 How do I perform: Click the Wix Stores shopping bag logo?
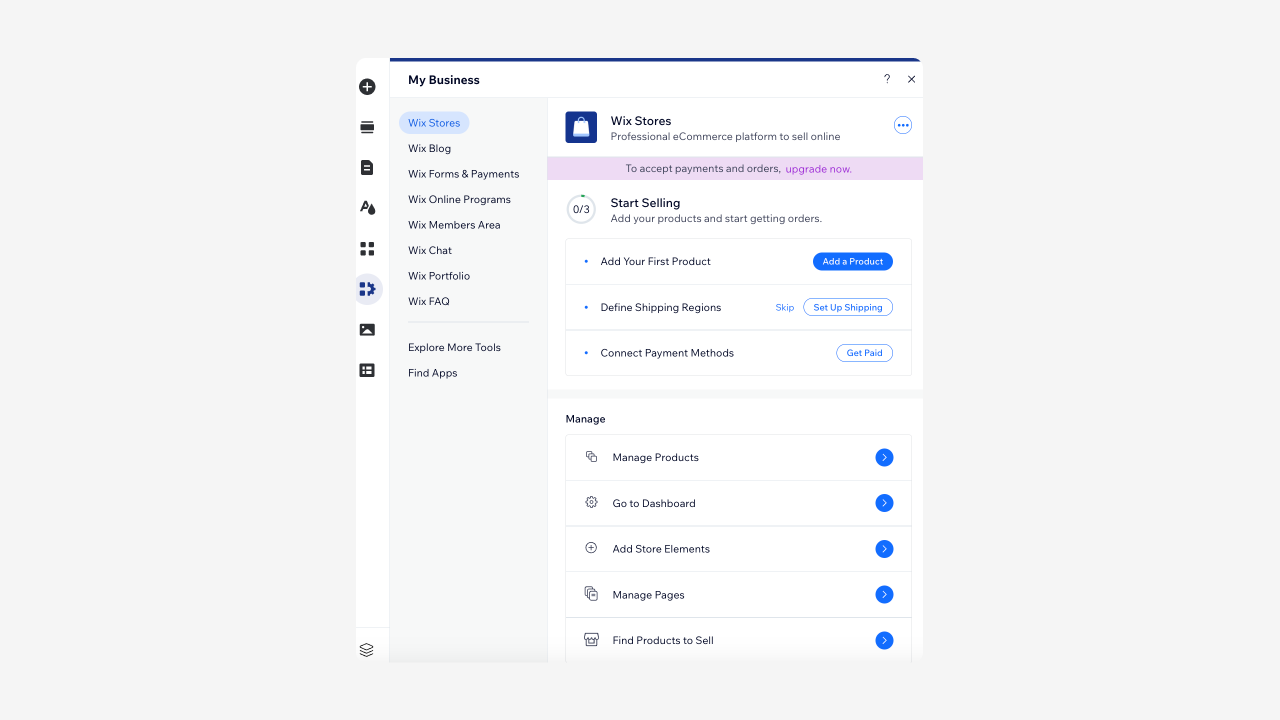581,127
